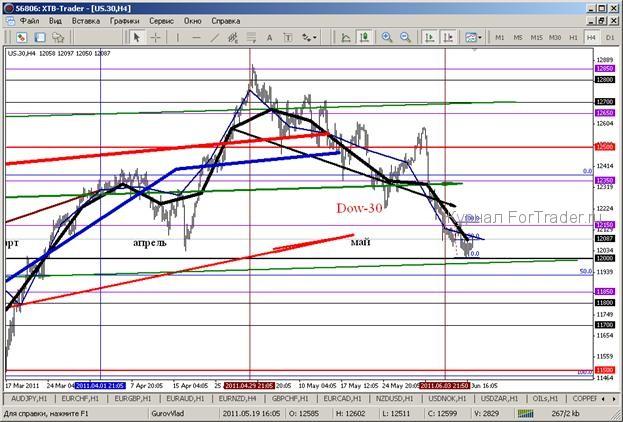Switch to M5 timeframe
Viewport: 623px width, 422px height.
coord(518,38)
